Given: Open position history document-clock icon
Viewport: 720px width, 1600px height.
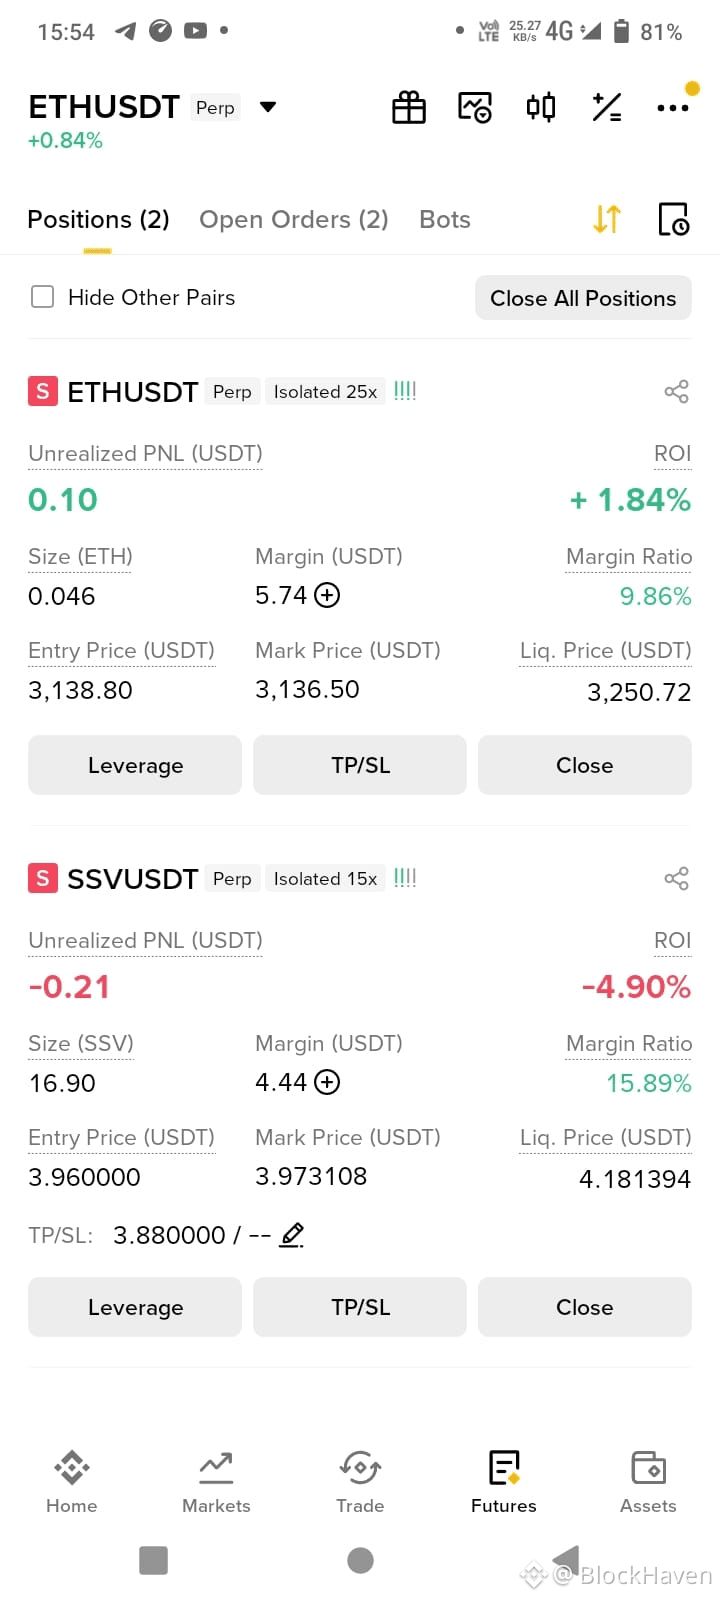Looking at the screenshot, I should (x=674, y=219).
